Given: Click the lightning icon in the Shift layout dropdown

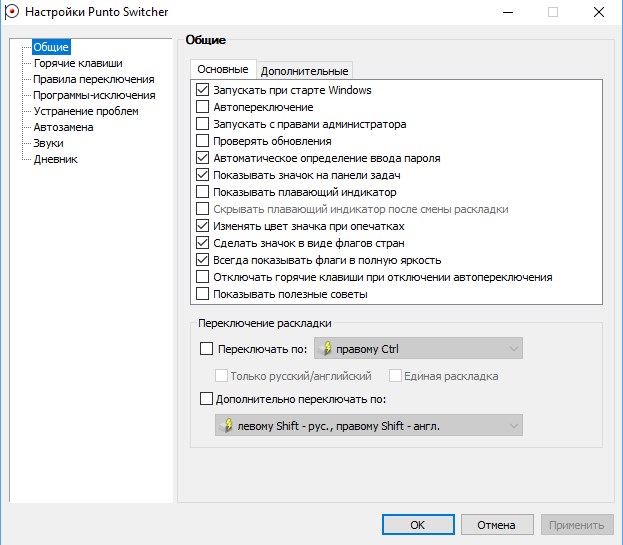Looking at the screenshot, I should click(x=228, y=425).
